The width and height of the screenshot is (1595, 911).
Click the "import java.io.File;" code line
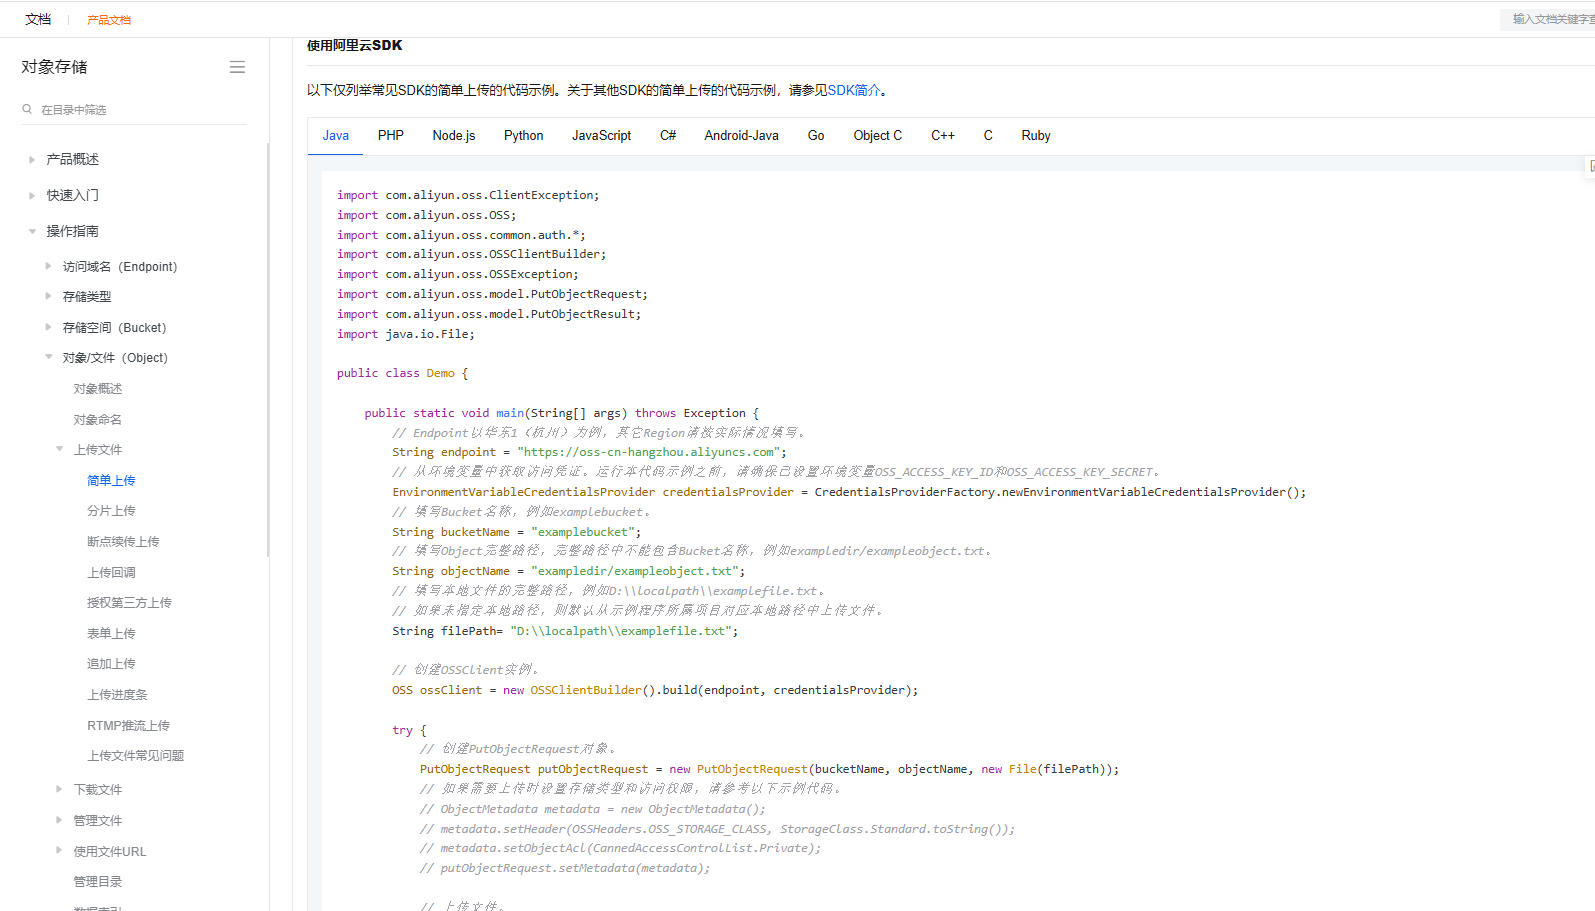[x=406, y=334]
